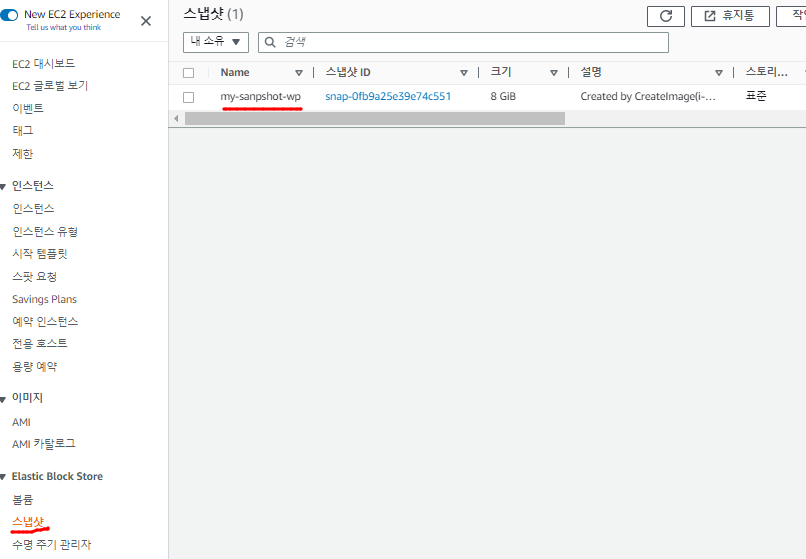
Task: Open AMI 카탈로그 in sidebar
Action: [x=44, y=444]
